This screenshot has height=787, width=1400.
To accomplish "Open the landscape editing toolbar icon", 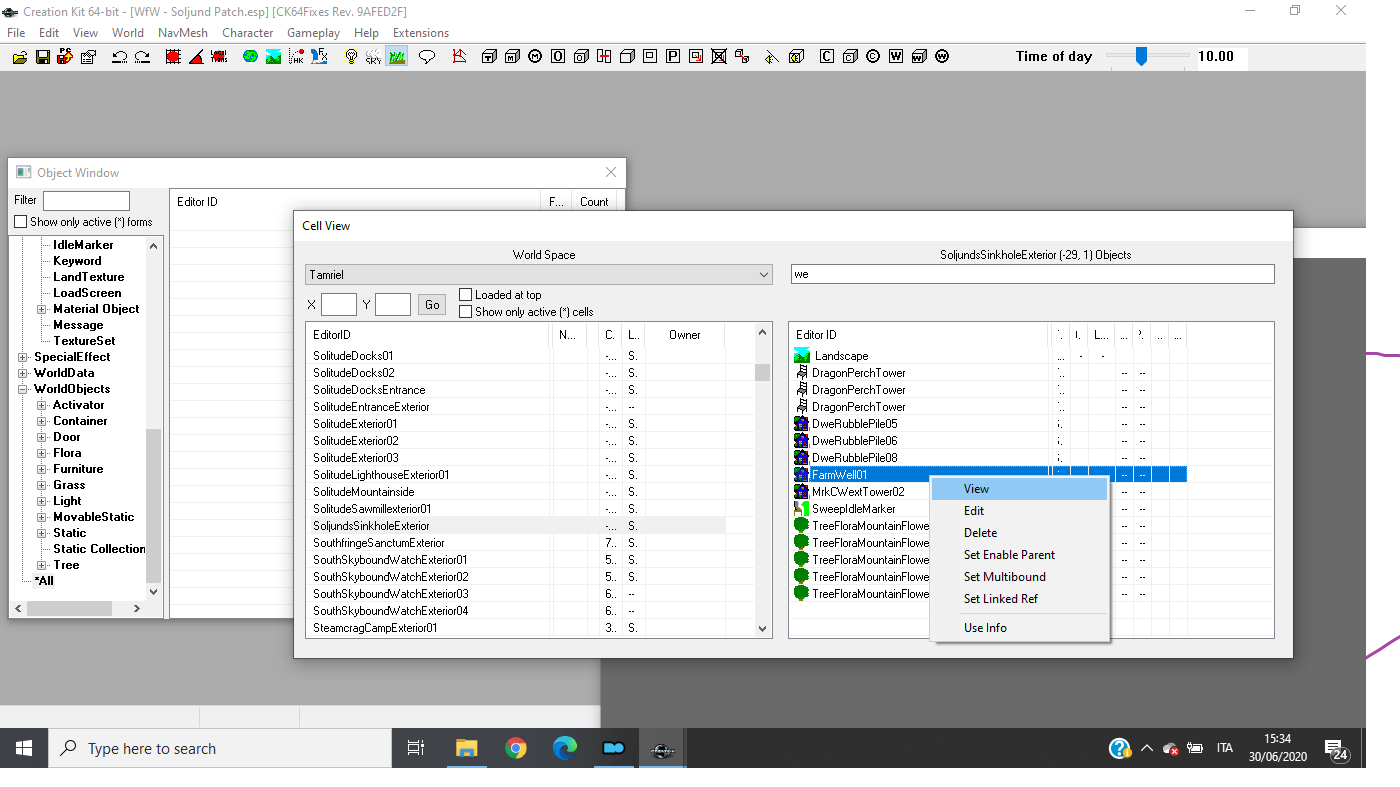I will pos(273,57).
